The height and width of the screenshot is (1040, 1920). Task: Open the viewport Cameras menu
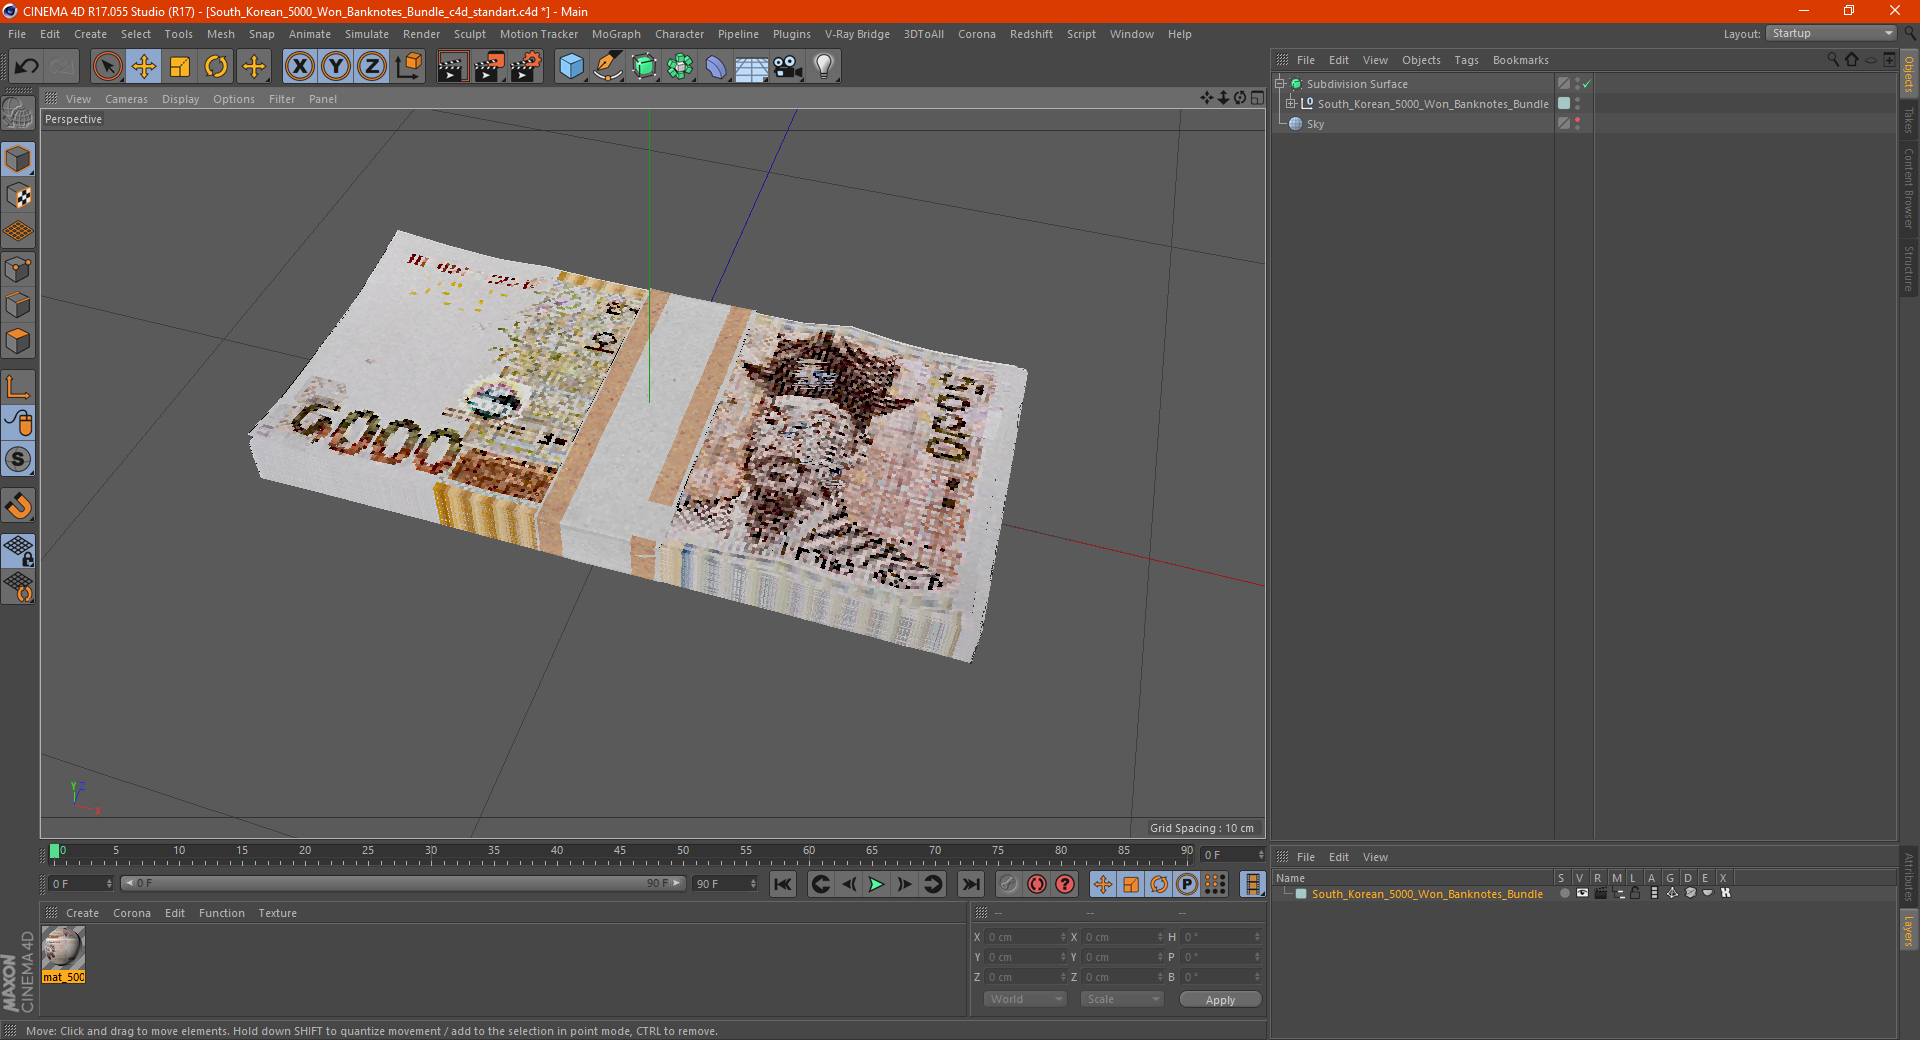(126, 99)
